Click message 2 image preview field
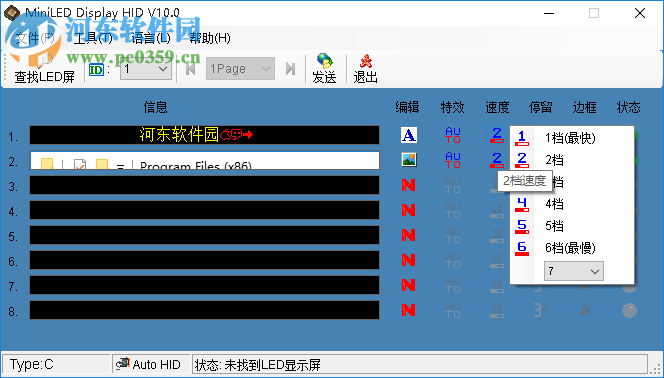Image resolution: width=664 pixels, height=378 pixels. point(205,160)
